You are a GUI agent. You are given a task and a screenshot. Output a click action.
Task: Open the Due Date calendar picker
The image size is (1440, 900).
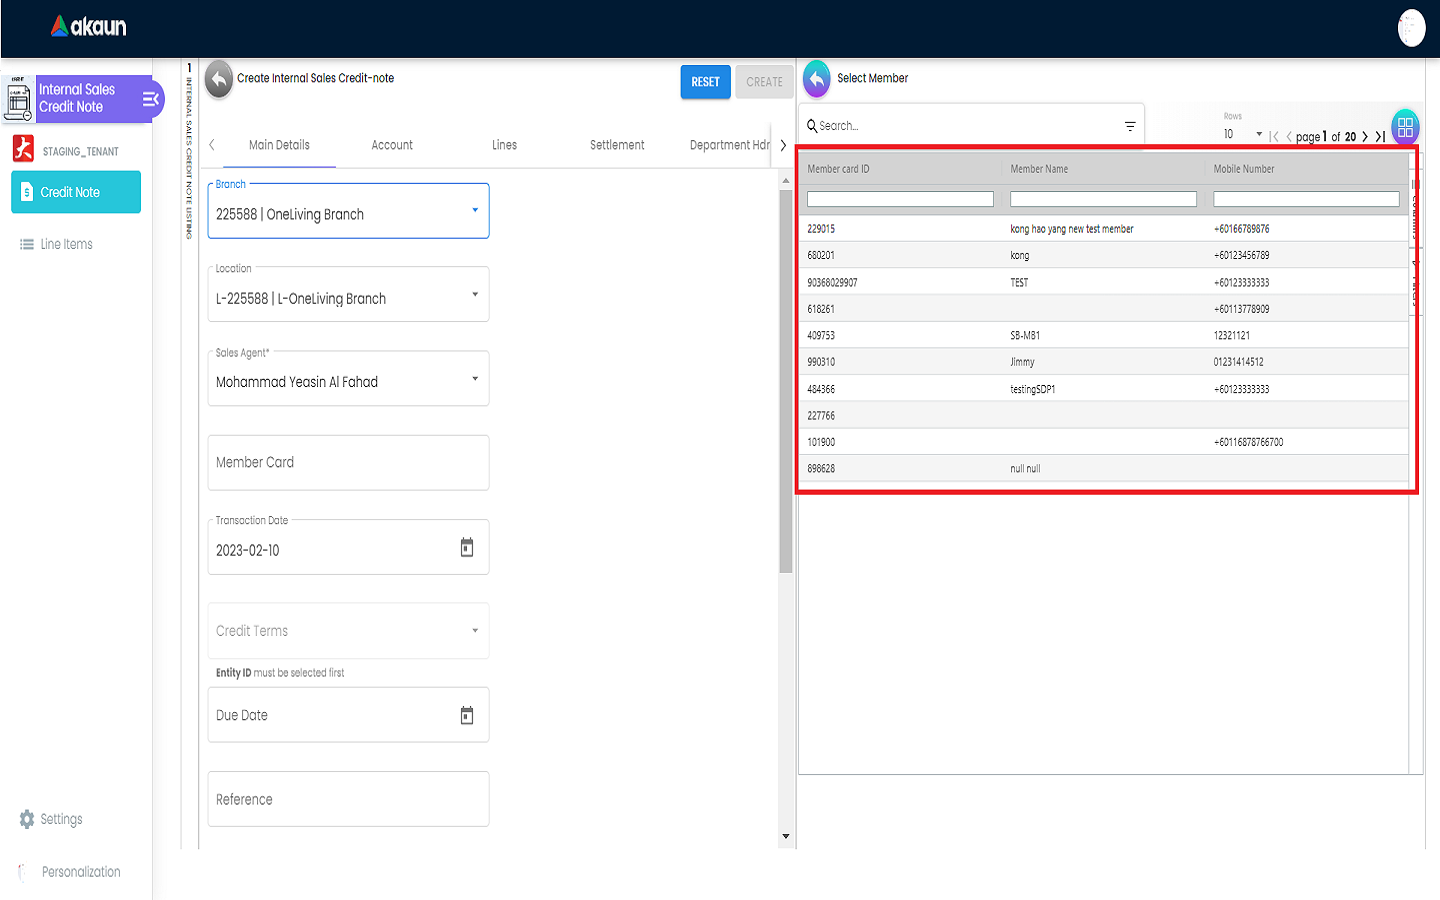pyautogui.click(x=466, y=715)
